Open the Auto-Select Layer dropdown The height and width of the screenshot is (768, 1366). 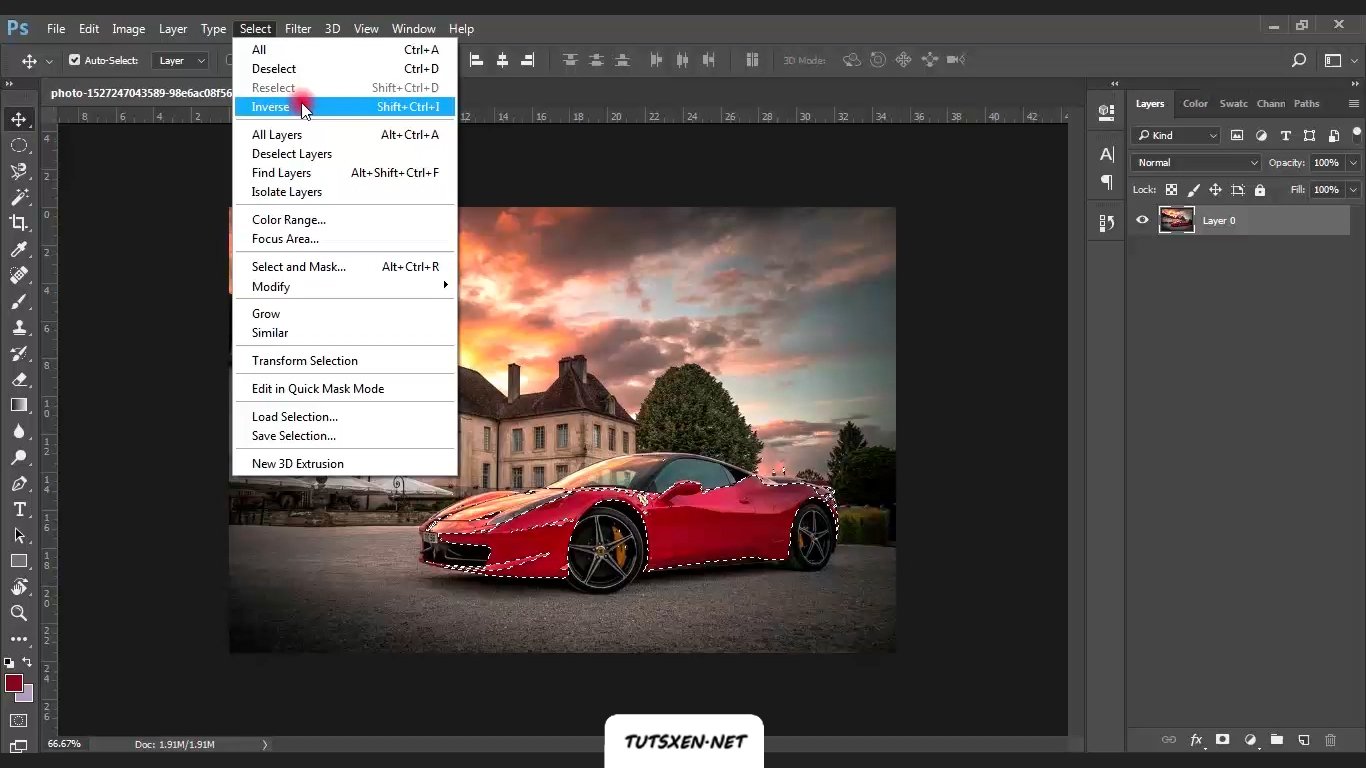[x=180, y=60]
